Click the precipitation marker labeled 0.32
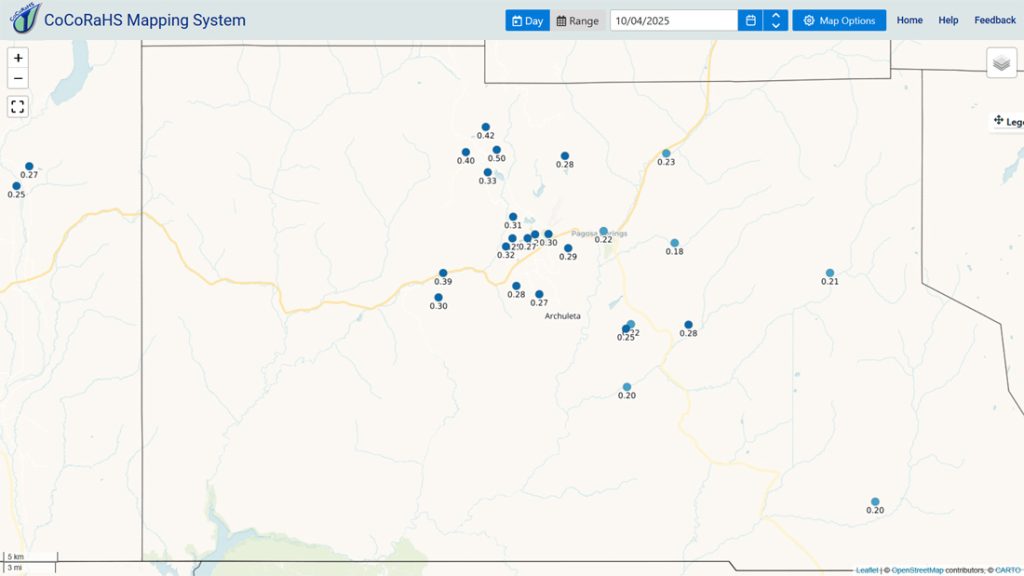 pos(505,247)
